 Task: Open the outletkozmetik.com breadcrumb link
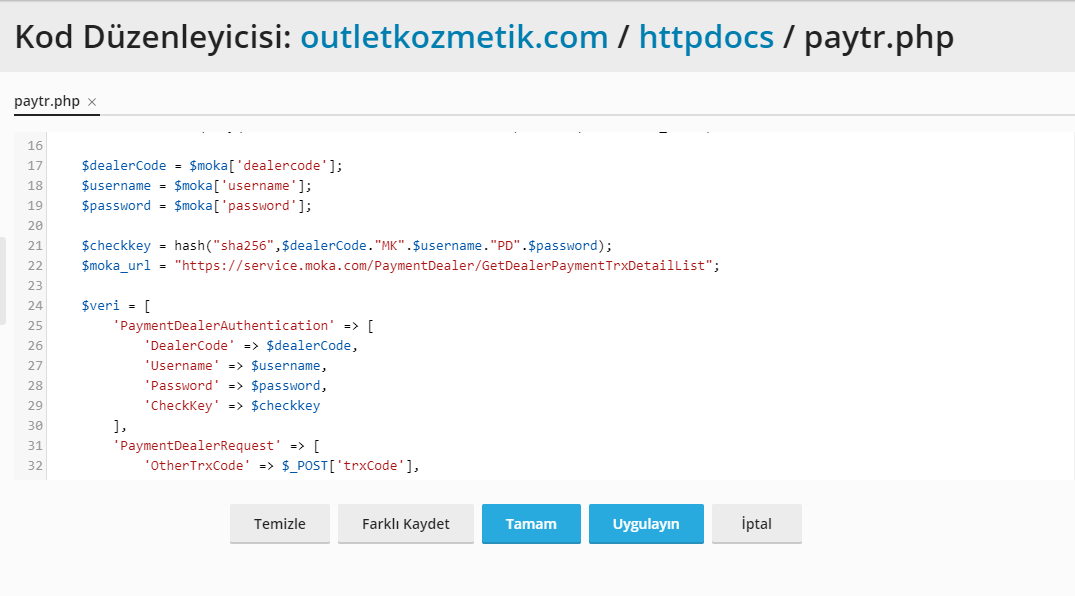(x=454, y=37)
